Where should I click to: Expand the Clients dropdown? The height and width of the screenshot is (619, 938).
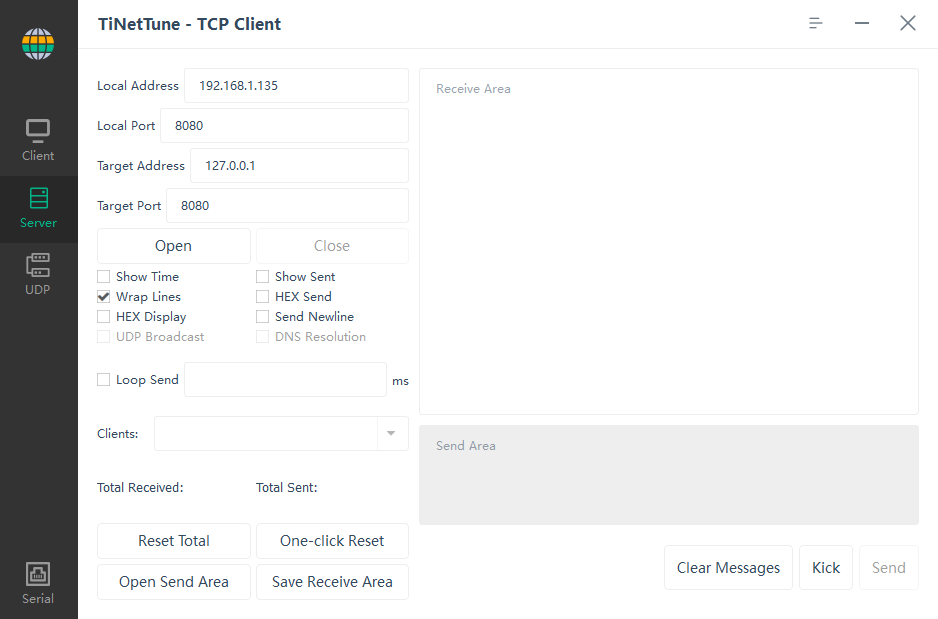point(390,433)
